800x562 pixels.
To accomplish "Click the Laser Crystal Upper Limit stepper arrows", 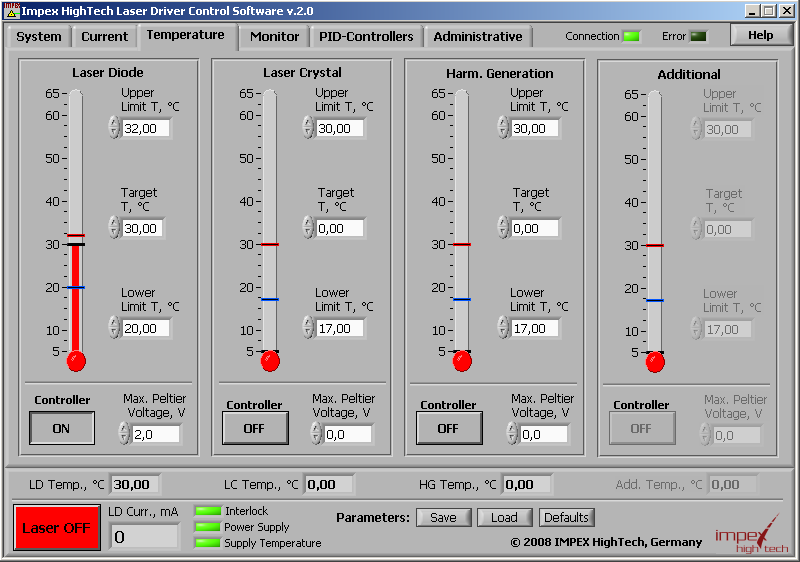I will click(x=308, y=127).
